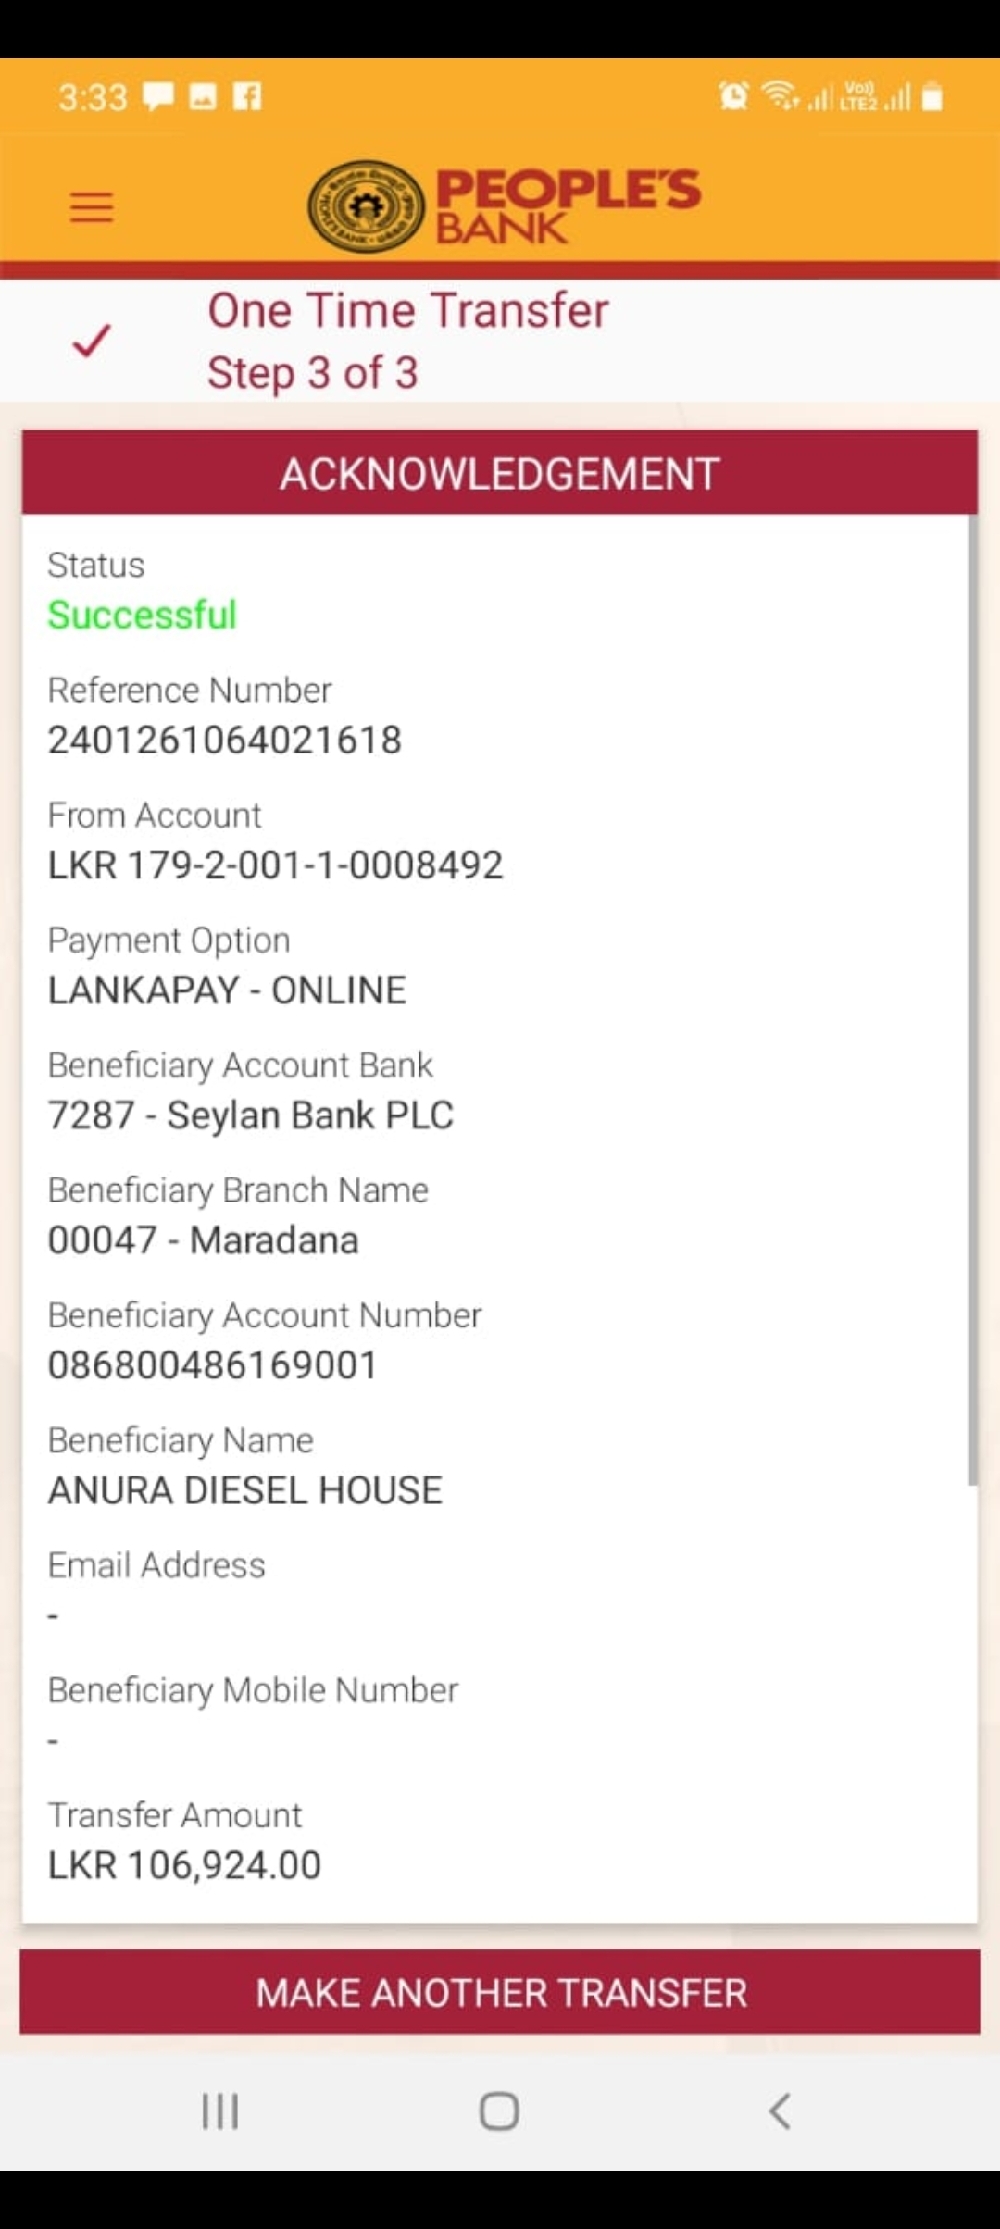Tap Make Another Transfer button
Viewport: 1000px width, 2229px height.
[500, 1992]
